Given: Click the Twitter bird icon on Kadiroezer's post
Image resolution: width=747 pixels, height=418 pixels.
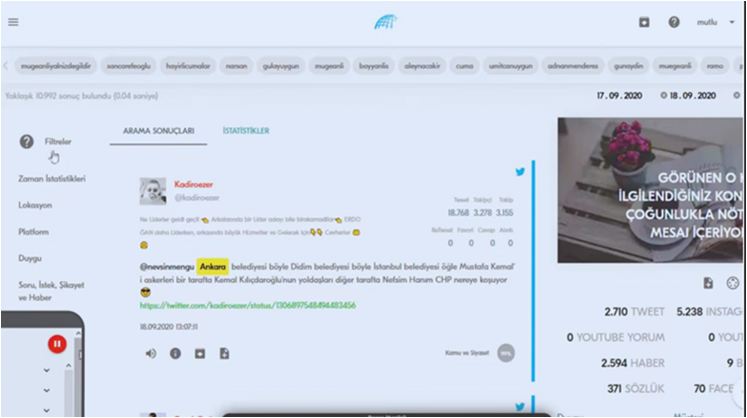Looking at the screenshot, I should [x=520, y=172].
